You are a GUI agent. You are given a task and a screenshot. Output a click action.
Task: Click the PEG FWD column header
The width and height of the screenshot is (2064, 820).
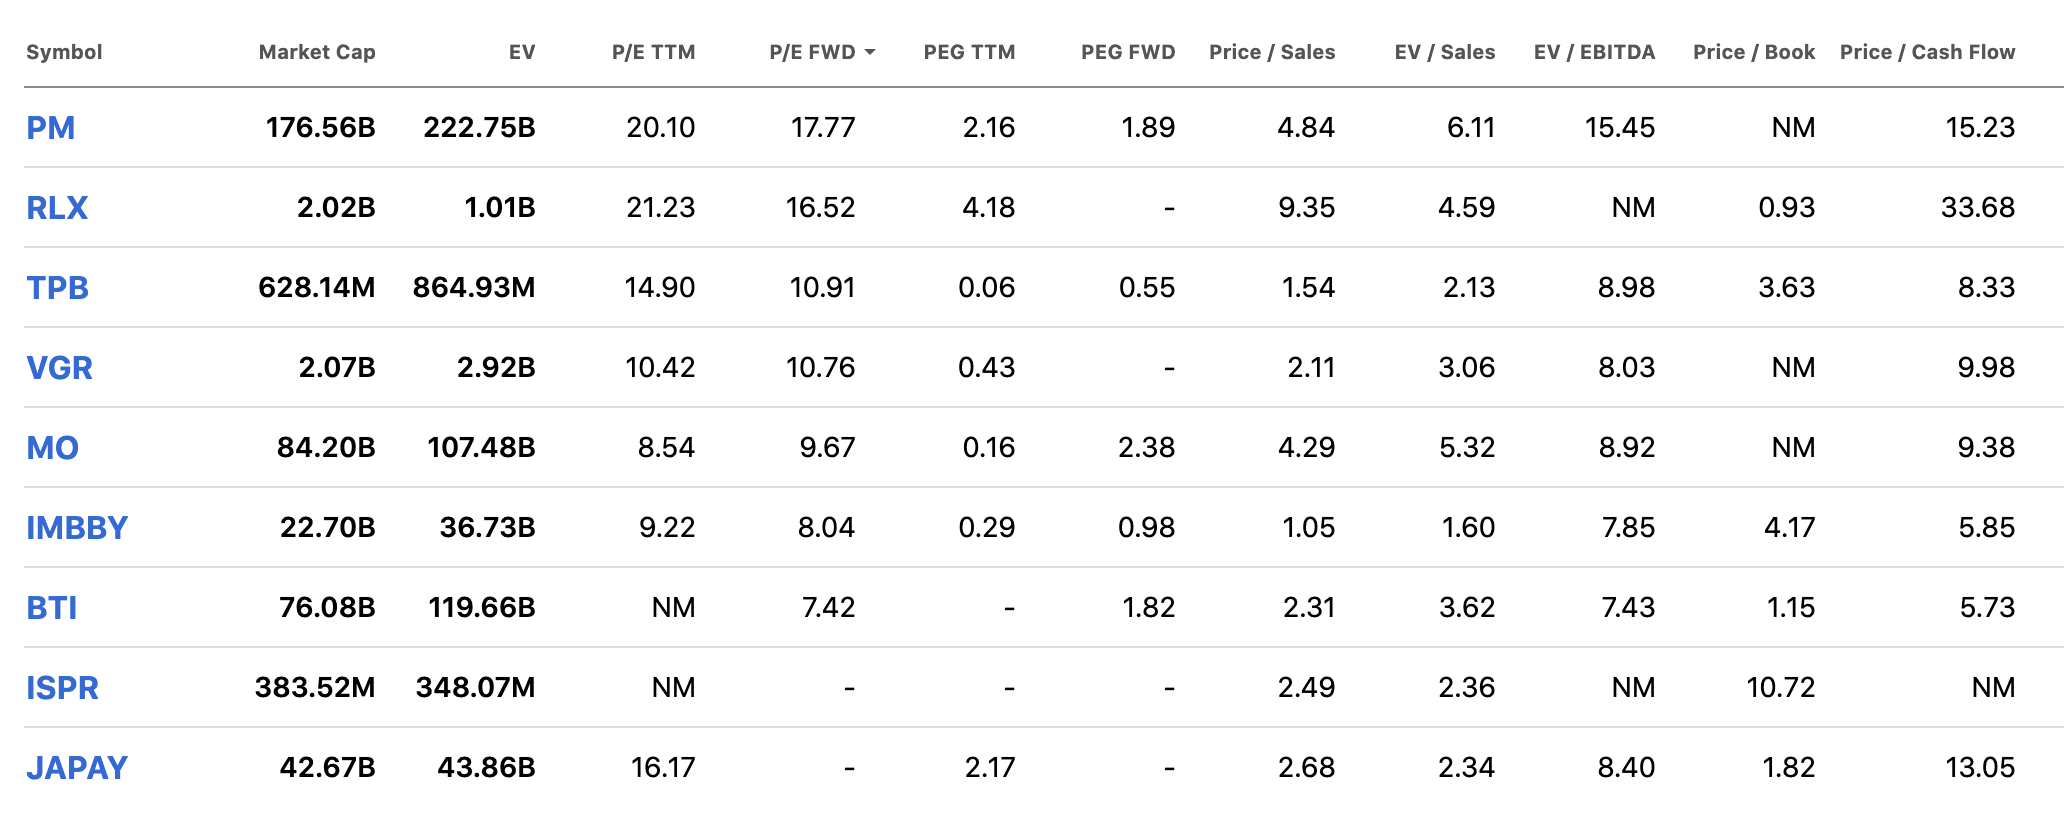pos(1128,52)
